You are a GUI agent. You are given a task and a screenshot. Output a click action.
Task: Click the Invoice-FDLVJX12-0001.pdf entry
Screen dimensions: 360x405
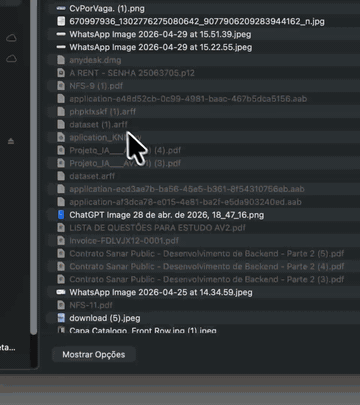coord(124,241)
